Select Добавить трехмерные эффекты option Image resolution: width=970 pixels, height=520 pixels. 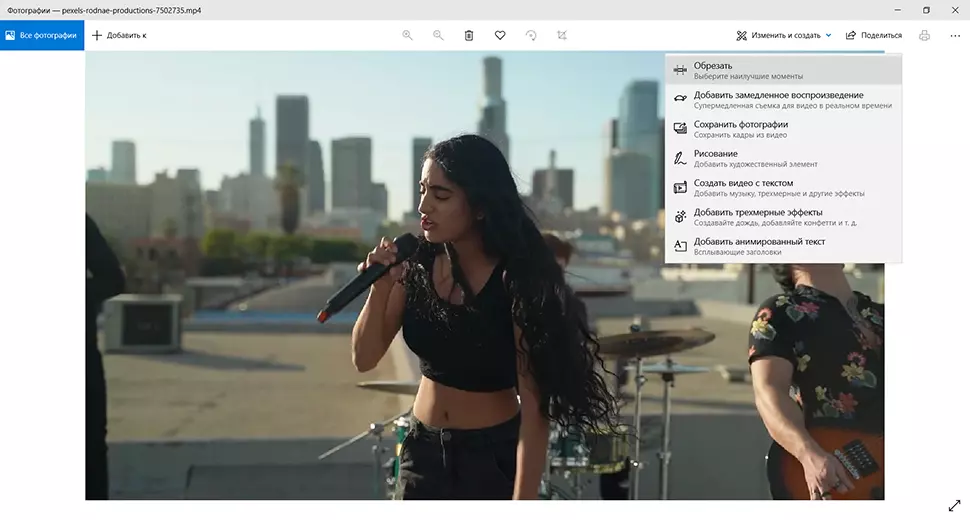point(783,217)
